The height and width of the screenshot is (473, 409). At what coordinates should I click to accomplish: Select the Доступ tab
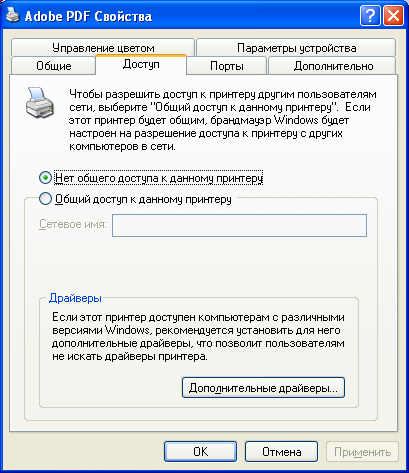tap(141, 64)
